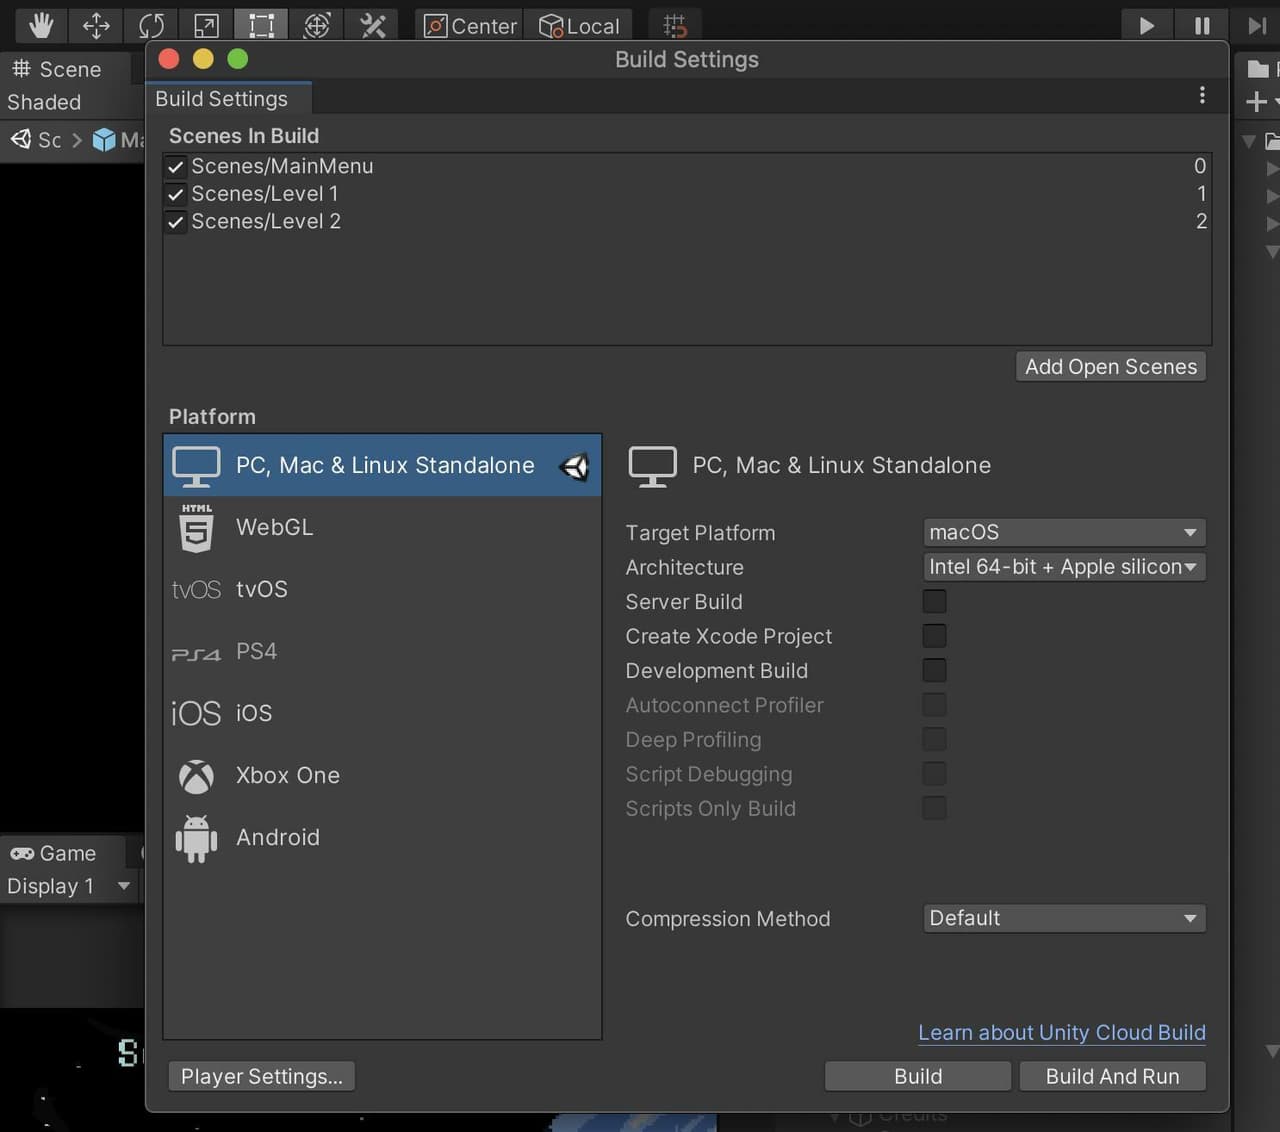Enable the Development Build checkbox
1280x1132 pixels.
point(934,670)
